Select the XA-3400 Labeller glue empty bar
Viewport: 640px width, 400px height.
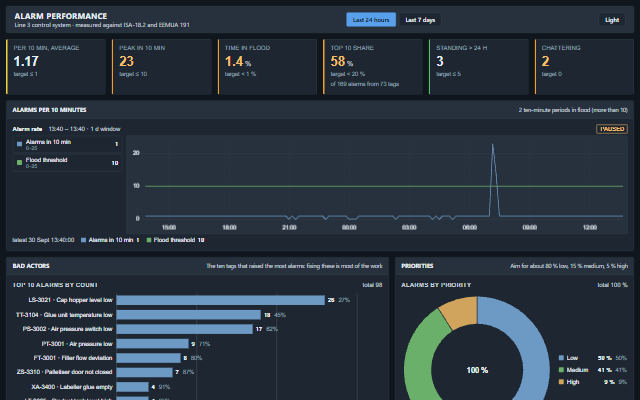[132, 387]
